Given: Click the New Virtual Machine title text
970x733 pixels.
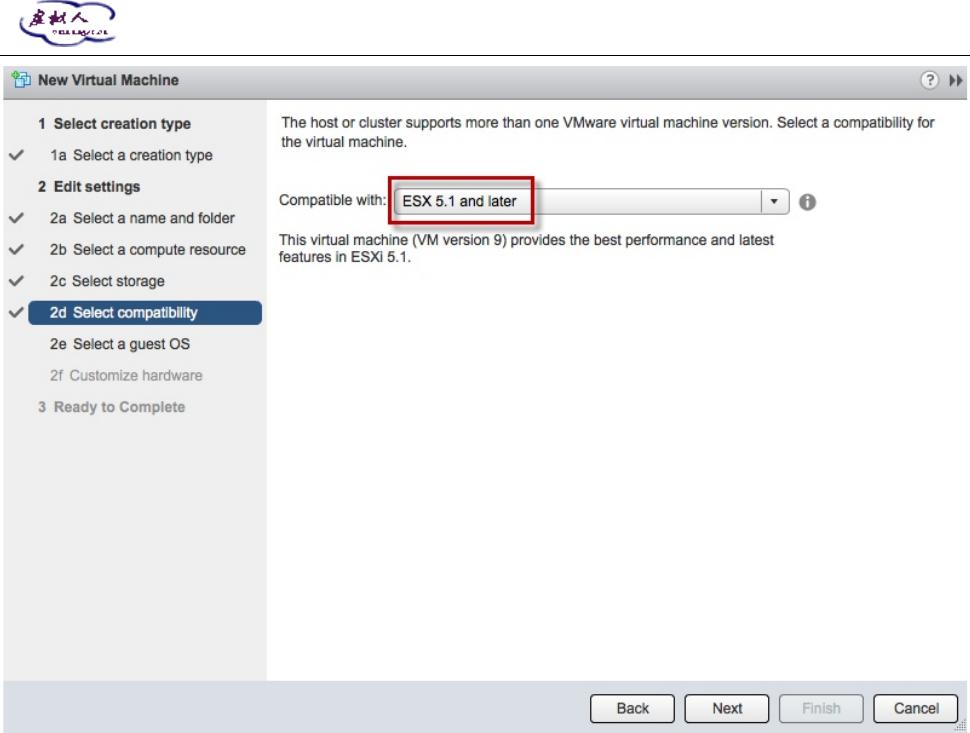Looking at the screenshot, I should [x=108, y=80].
